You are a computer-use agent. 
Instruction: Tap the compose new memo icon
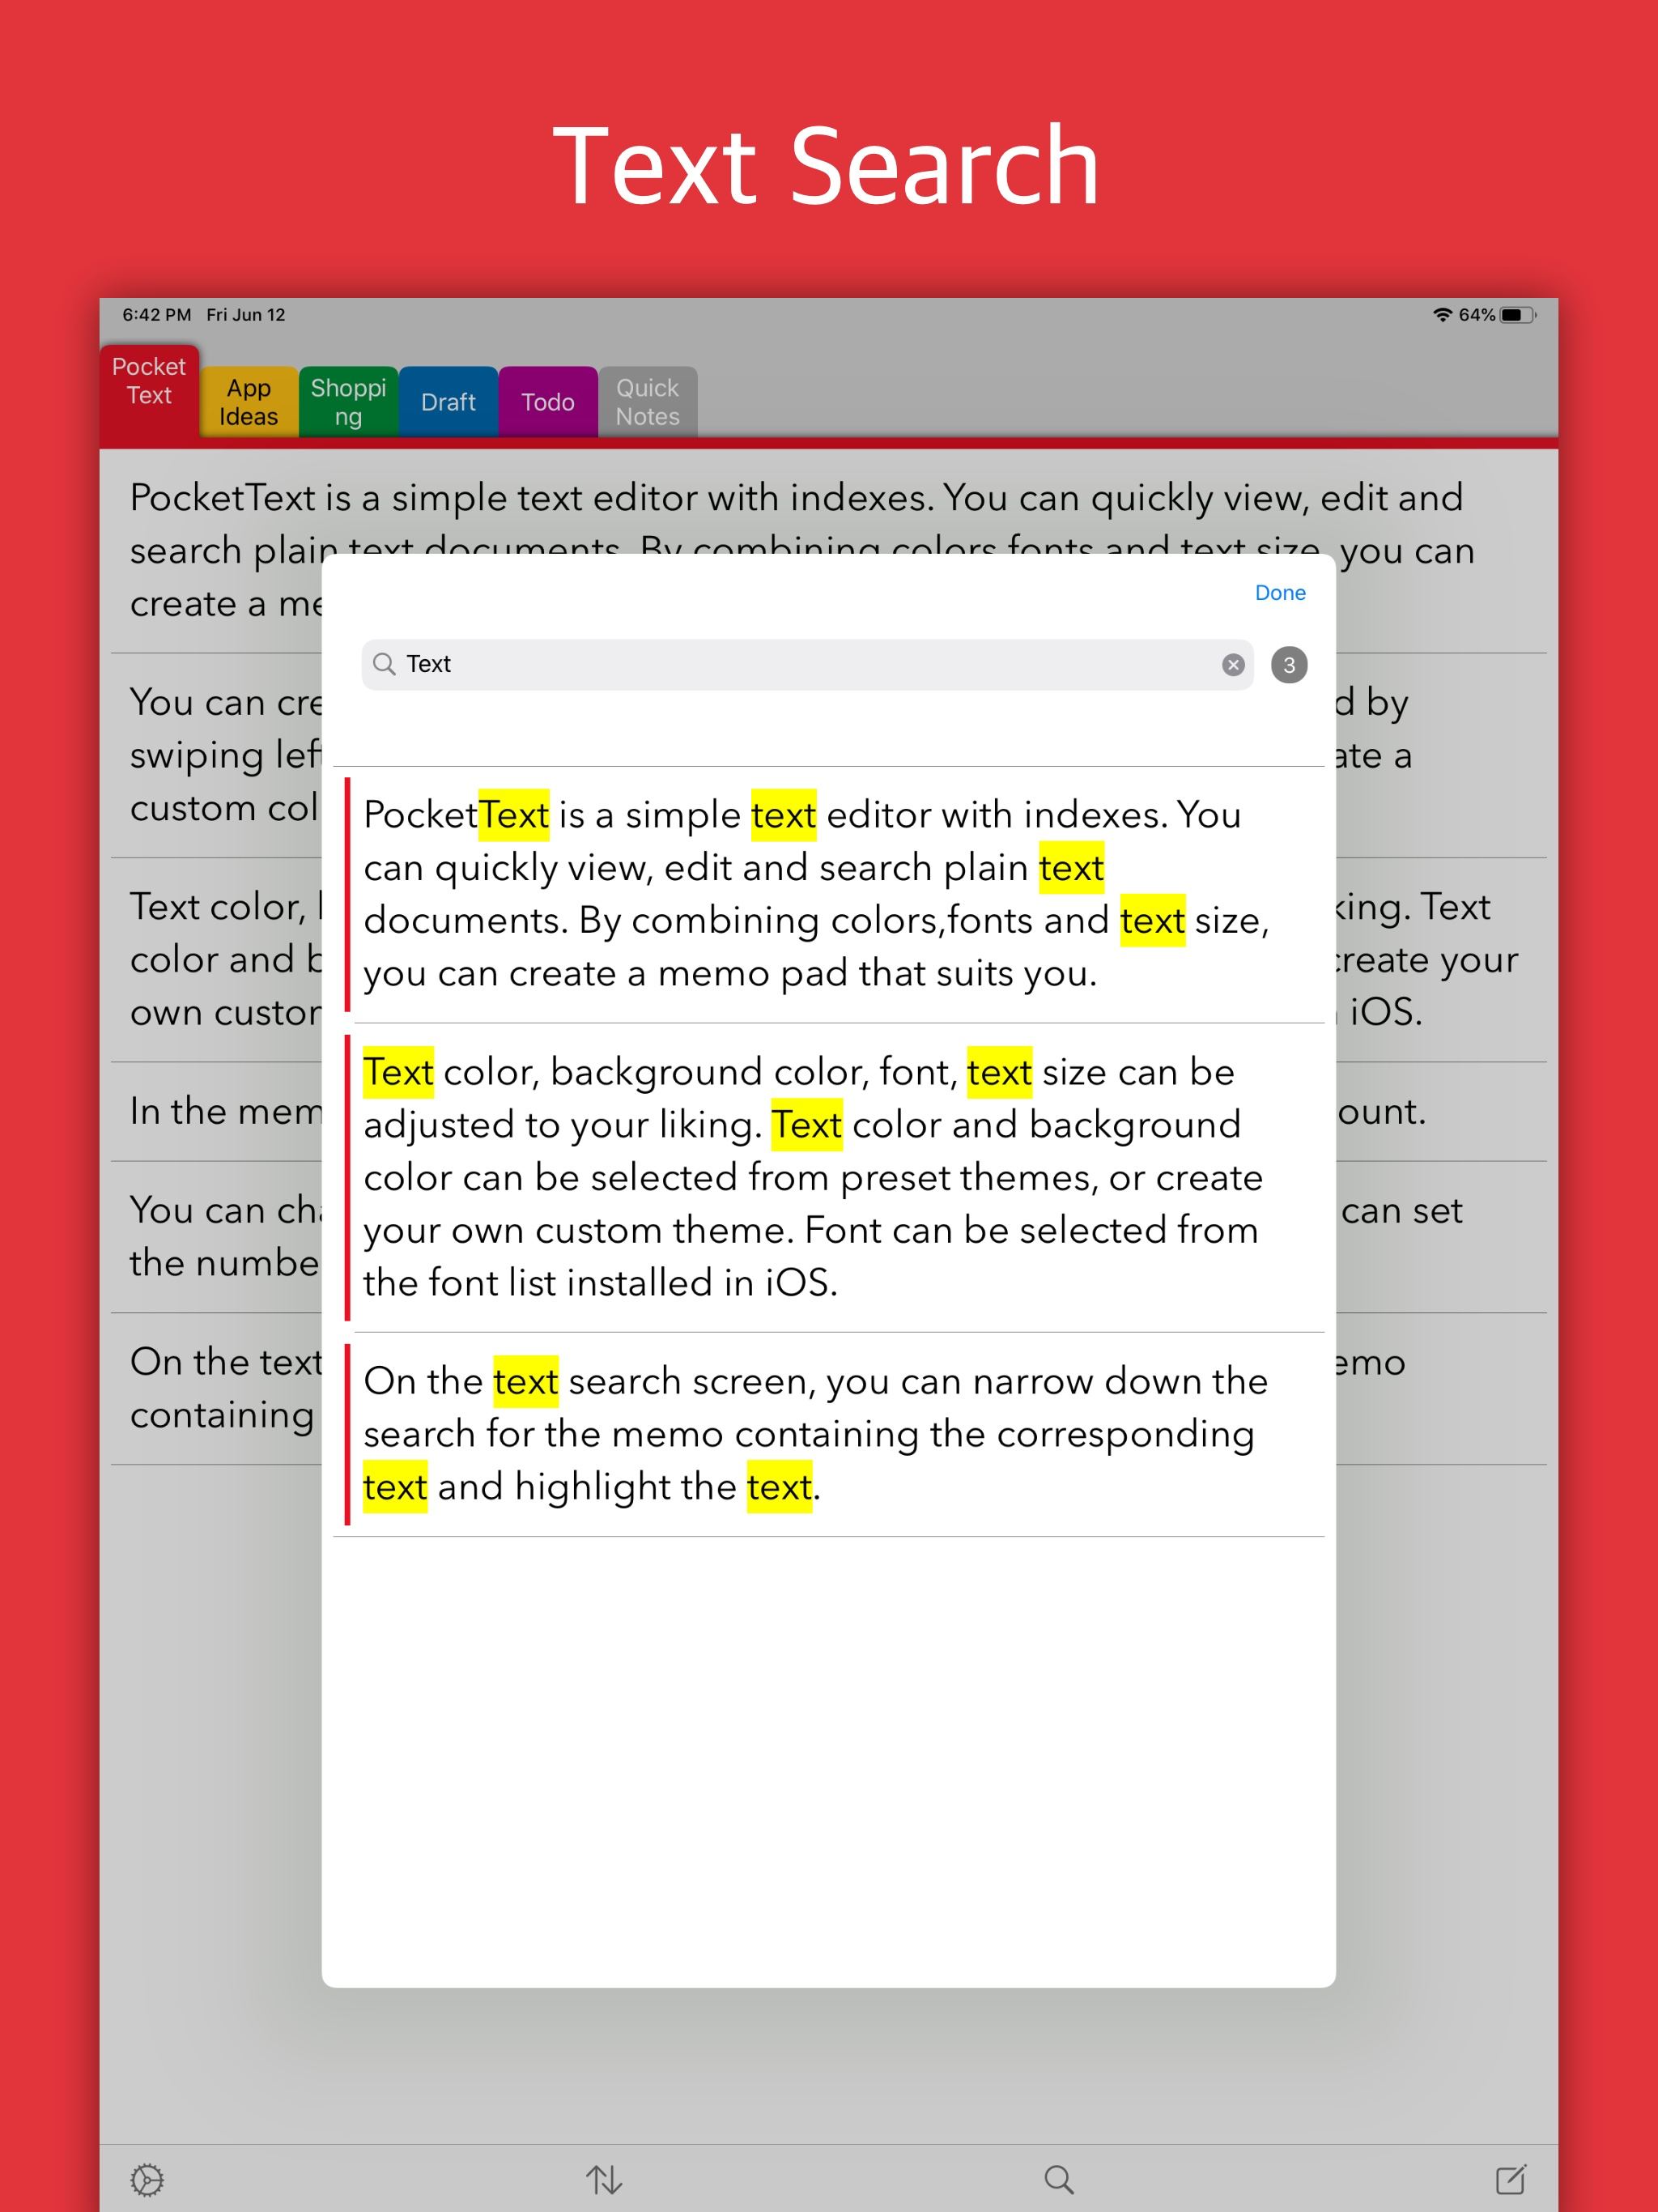click(1510, 2179)
